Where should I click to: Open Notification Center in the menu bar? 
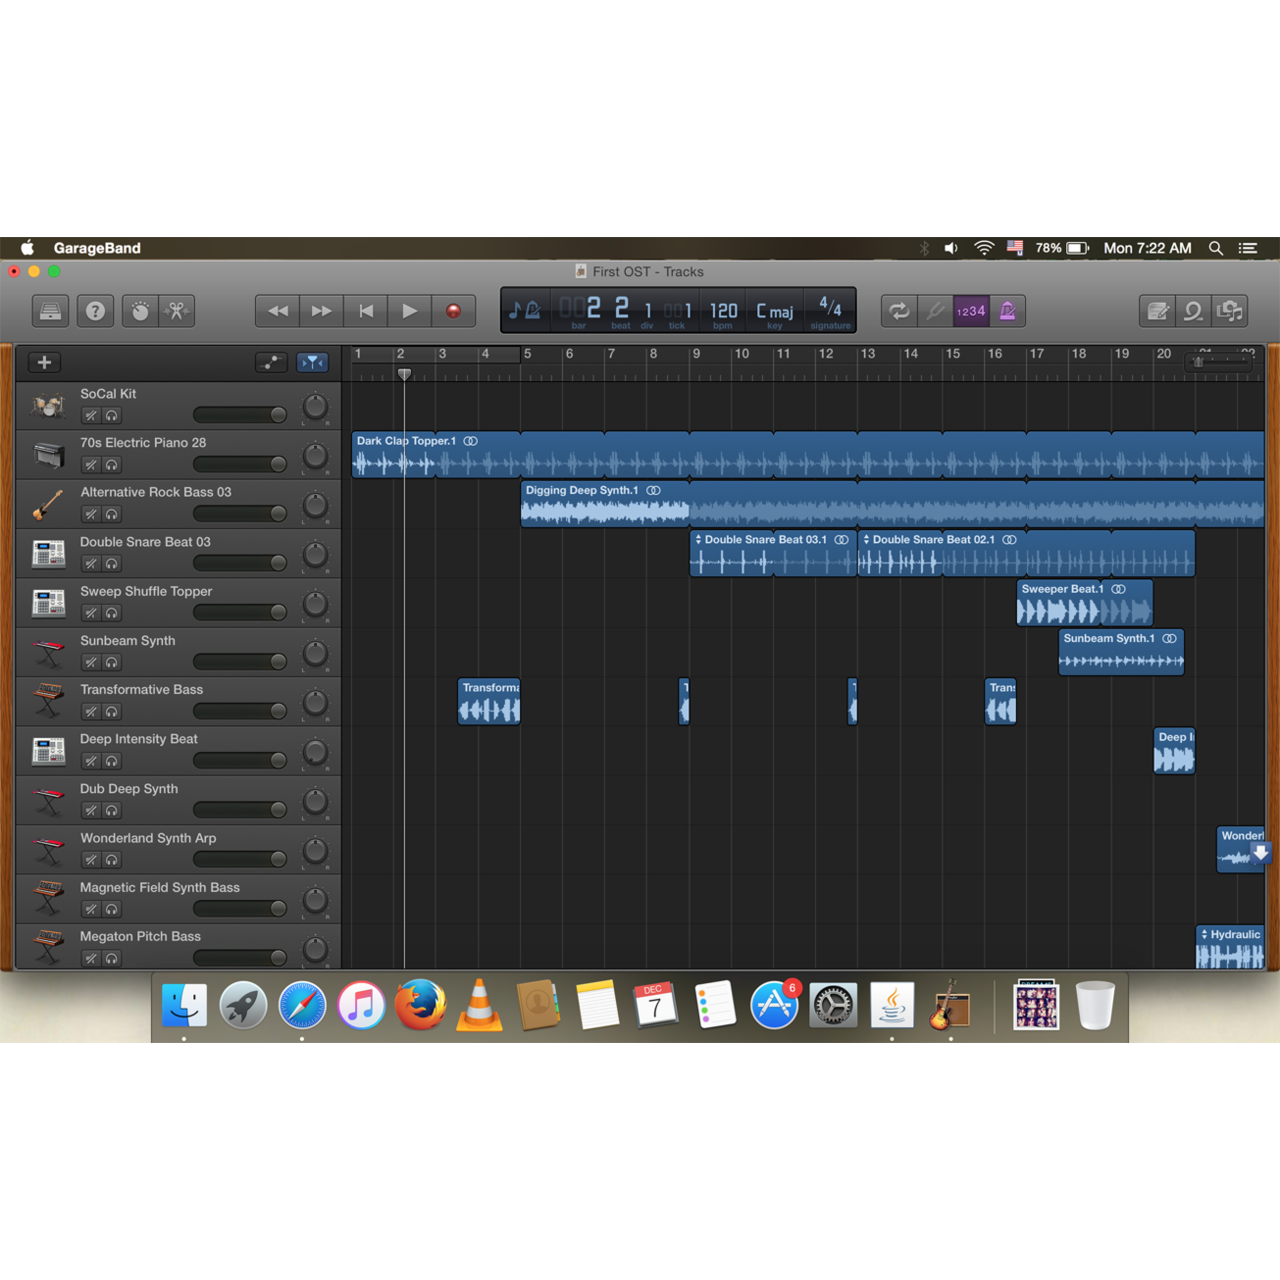pos(1248,248)
